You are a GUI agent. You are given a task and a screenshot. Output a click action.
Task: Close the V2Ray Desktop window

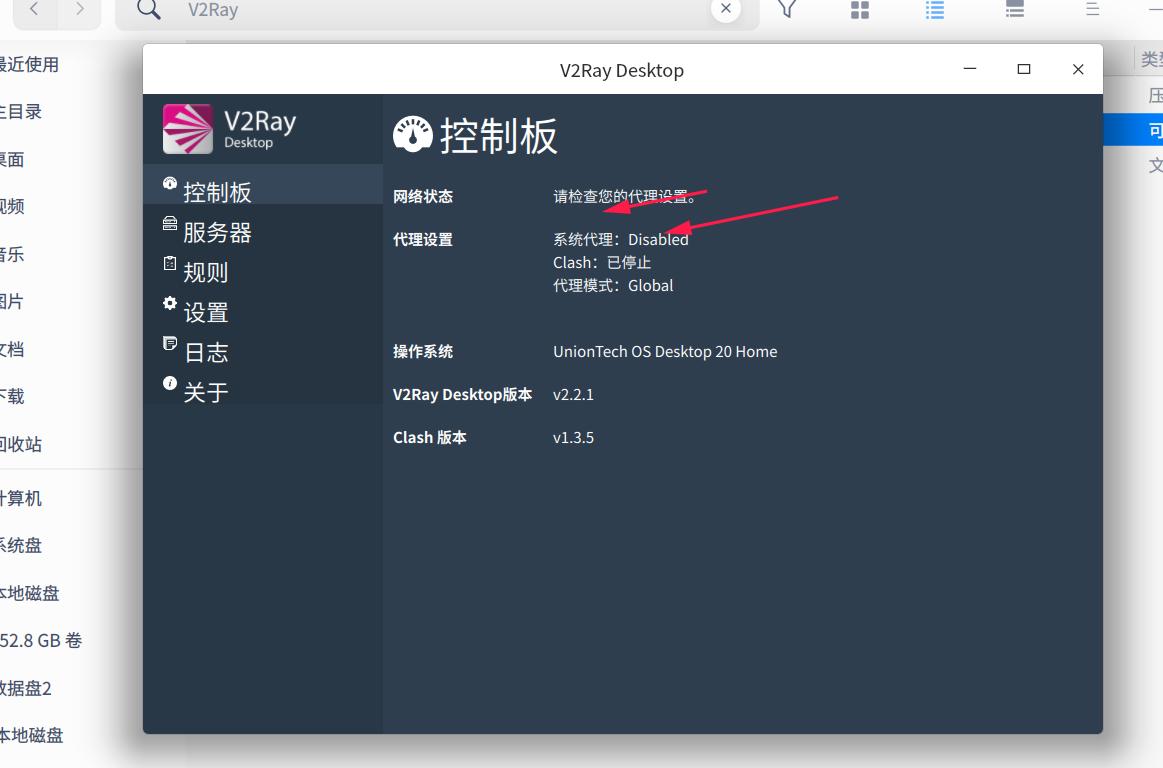[x=1078, y=69]
